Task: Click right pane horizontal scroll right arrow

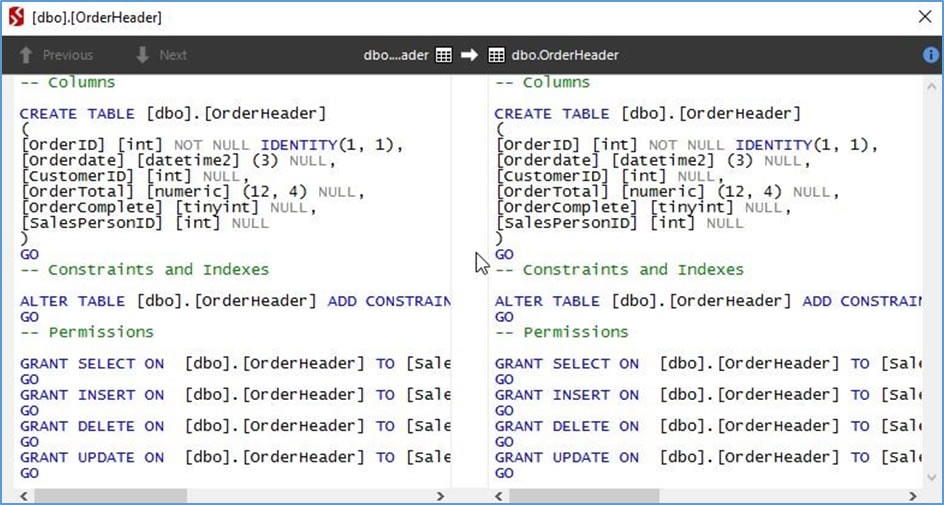Action: pos(915,497)
